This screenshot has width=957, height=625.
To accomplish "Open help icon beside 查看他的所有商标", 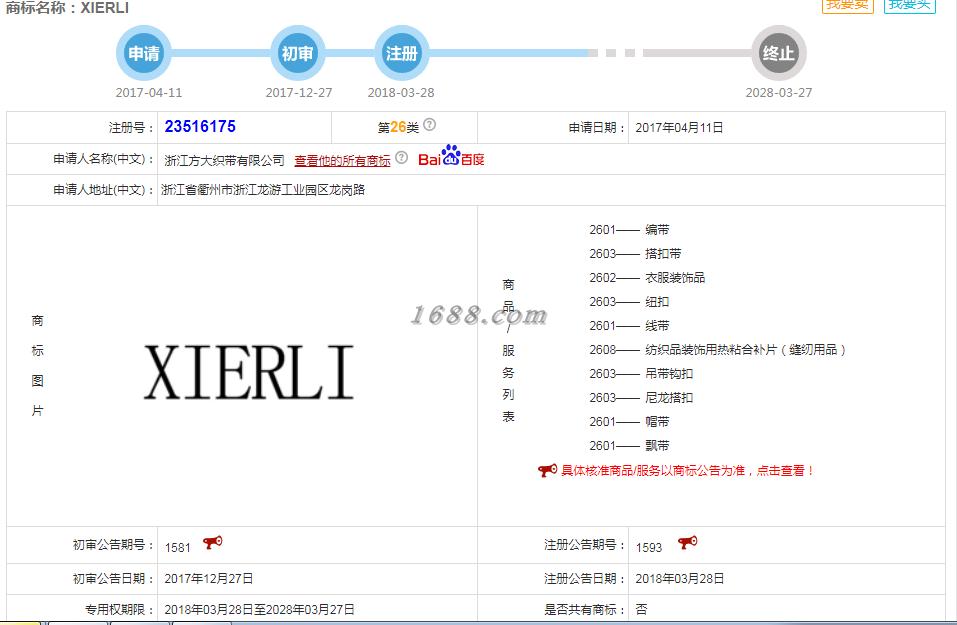I will (401, 157).
